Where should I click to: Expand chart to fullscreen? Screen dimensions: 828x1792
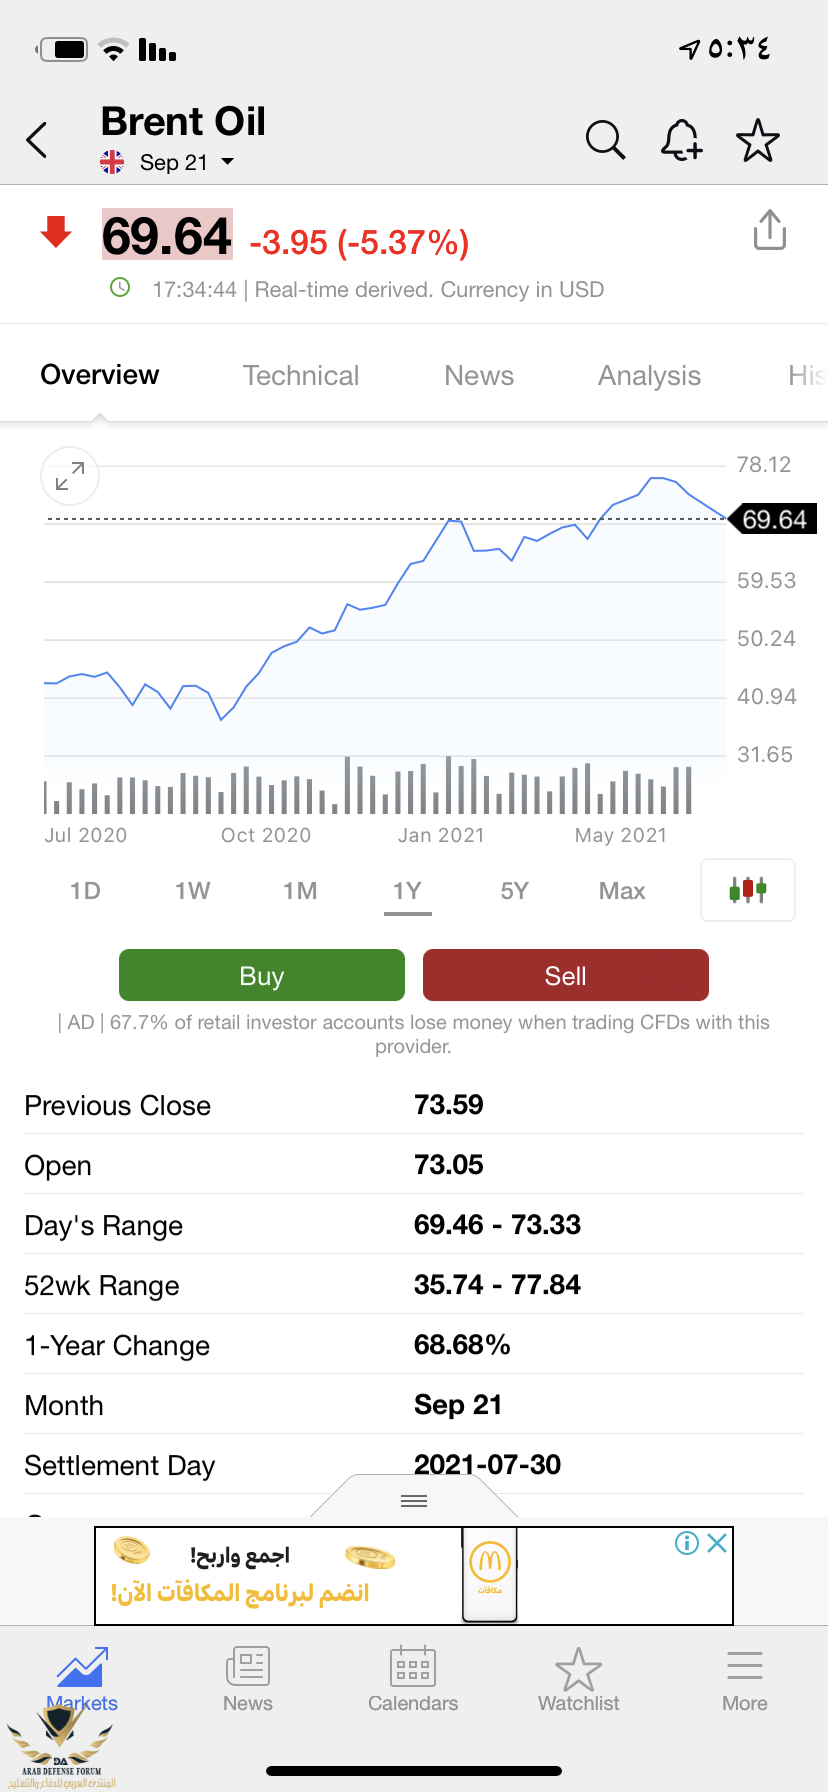pyautogui.click(x=70, y=476)
